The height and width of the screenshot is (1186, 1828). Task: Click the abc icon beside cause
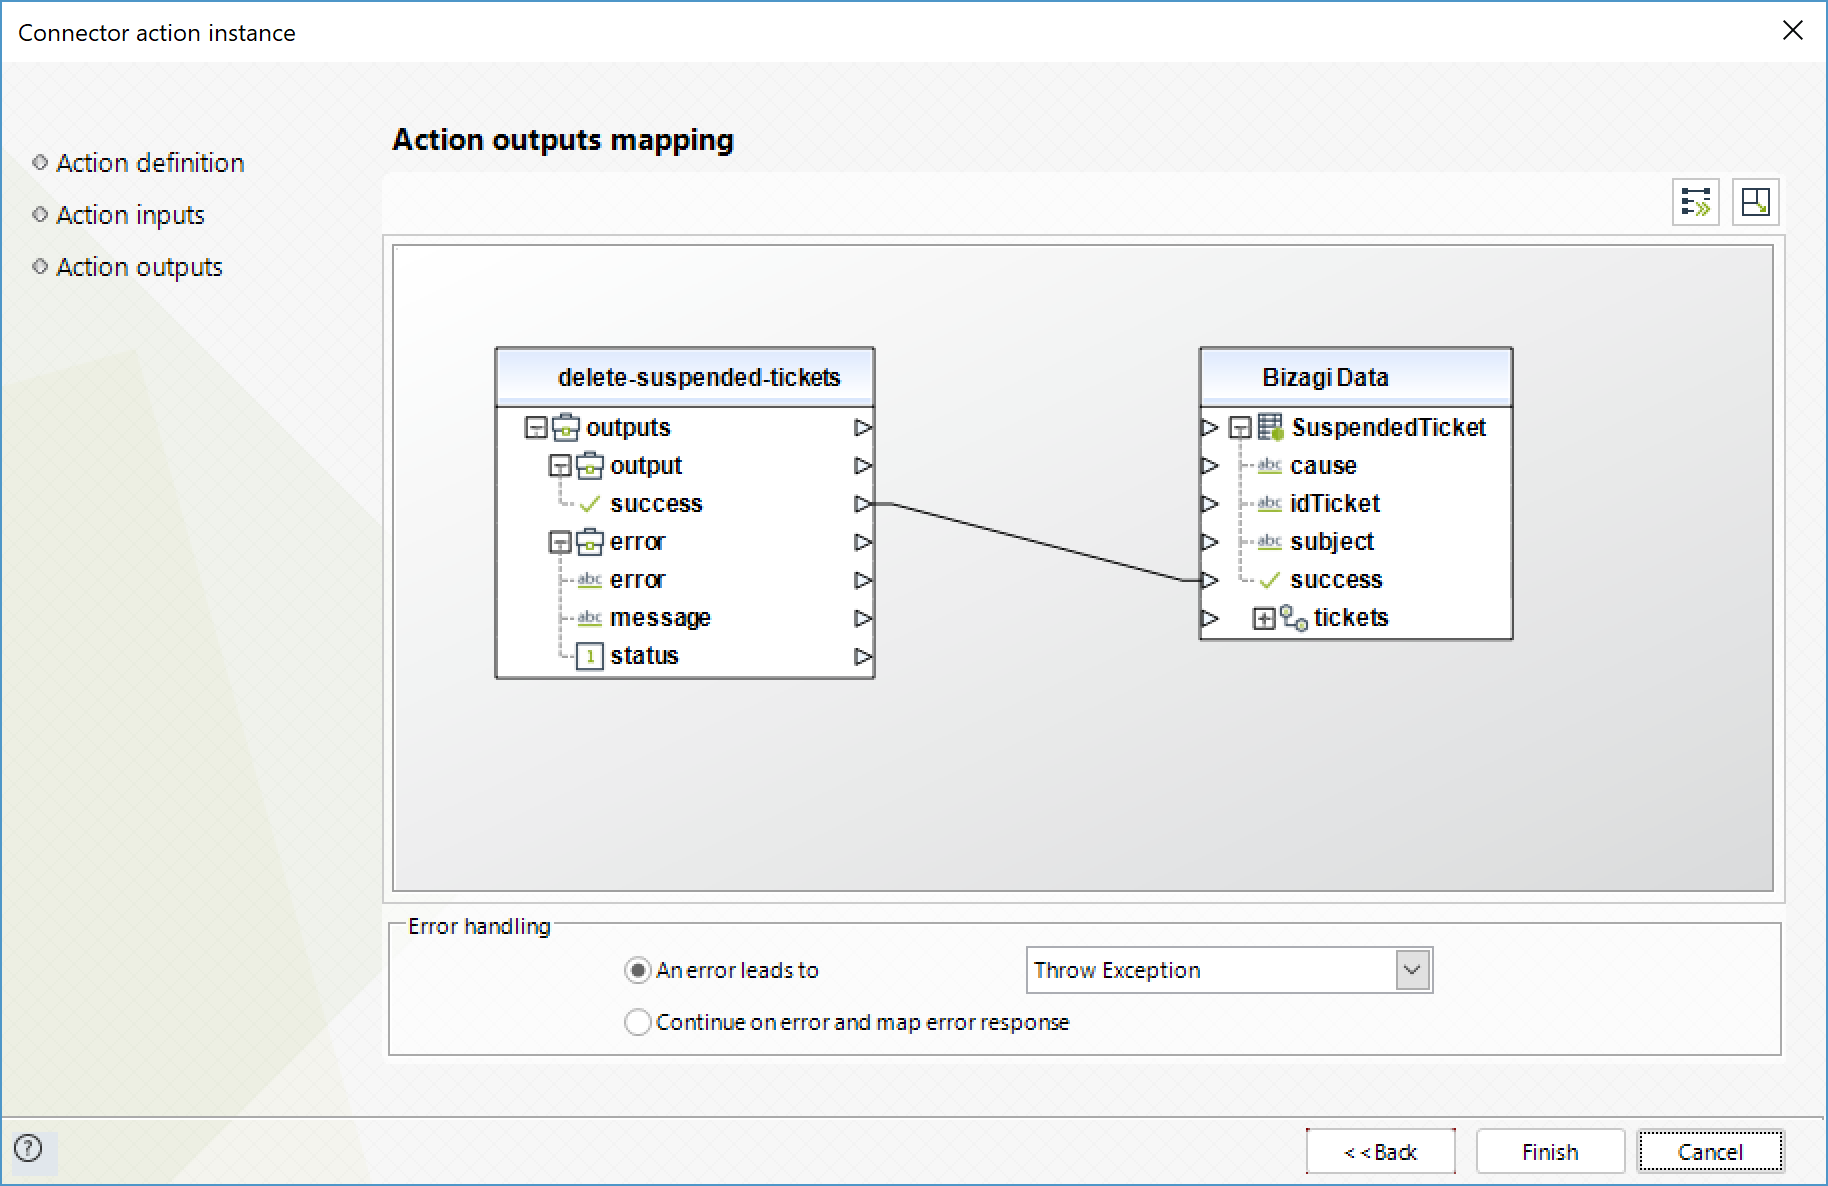tap(1270, 465)
